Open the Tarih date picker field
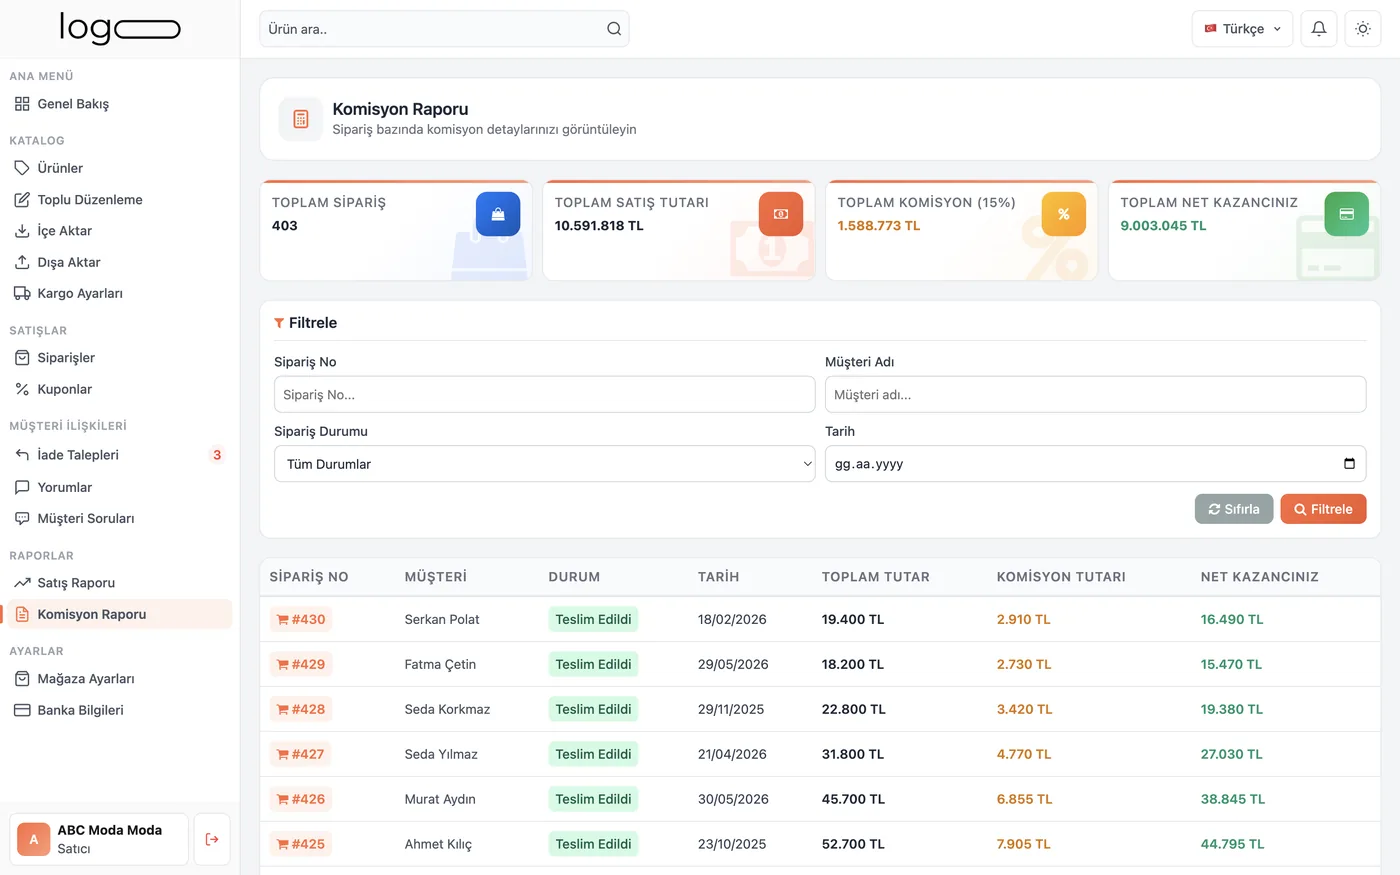The image size is (1400, 875). coord(1095,464)
